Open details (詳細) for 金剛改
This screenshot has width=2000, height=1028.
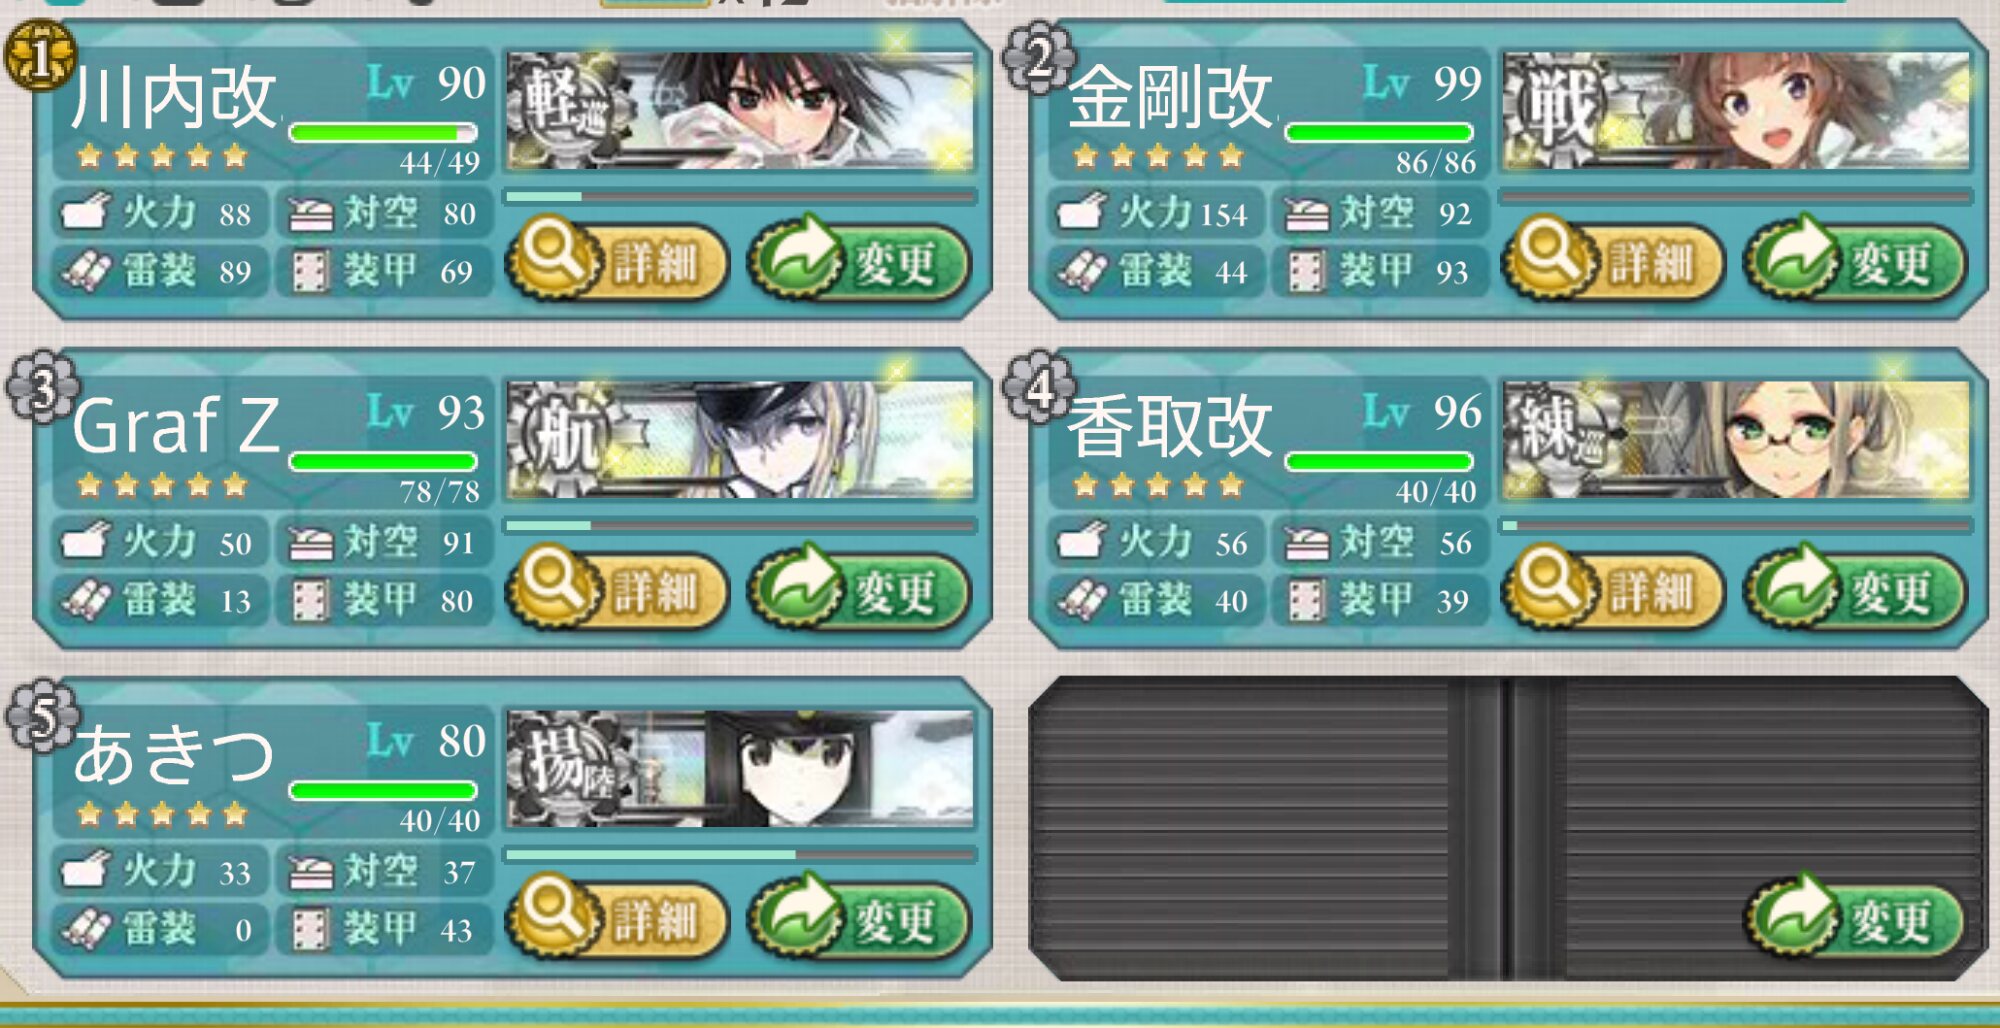pos(1613,261)
